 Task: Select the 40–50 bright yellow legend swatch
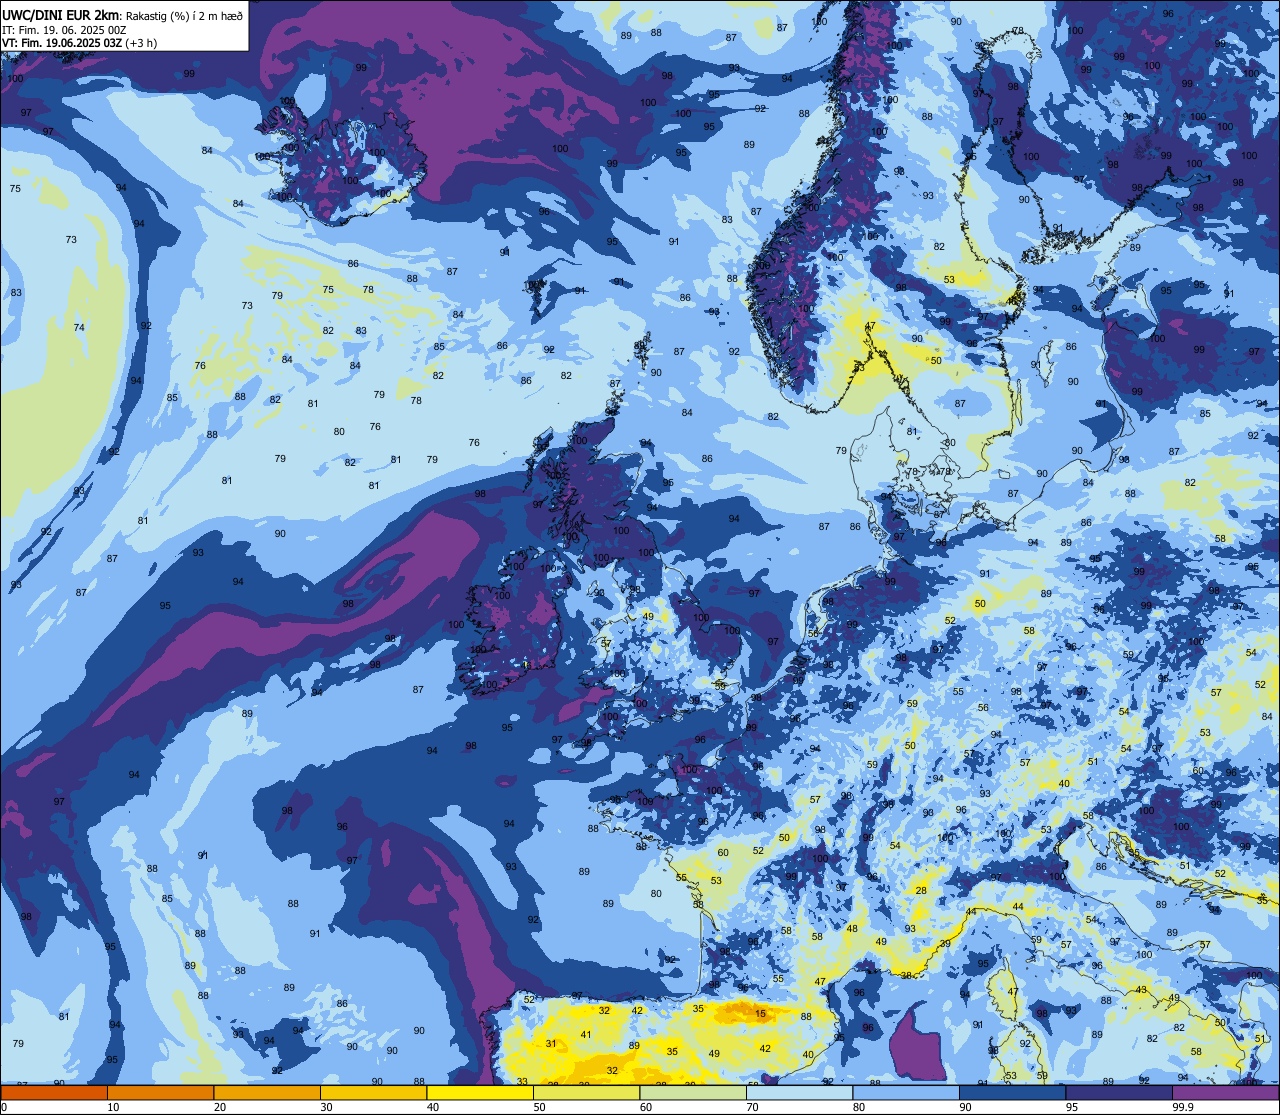[x=480, y=1092]
